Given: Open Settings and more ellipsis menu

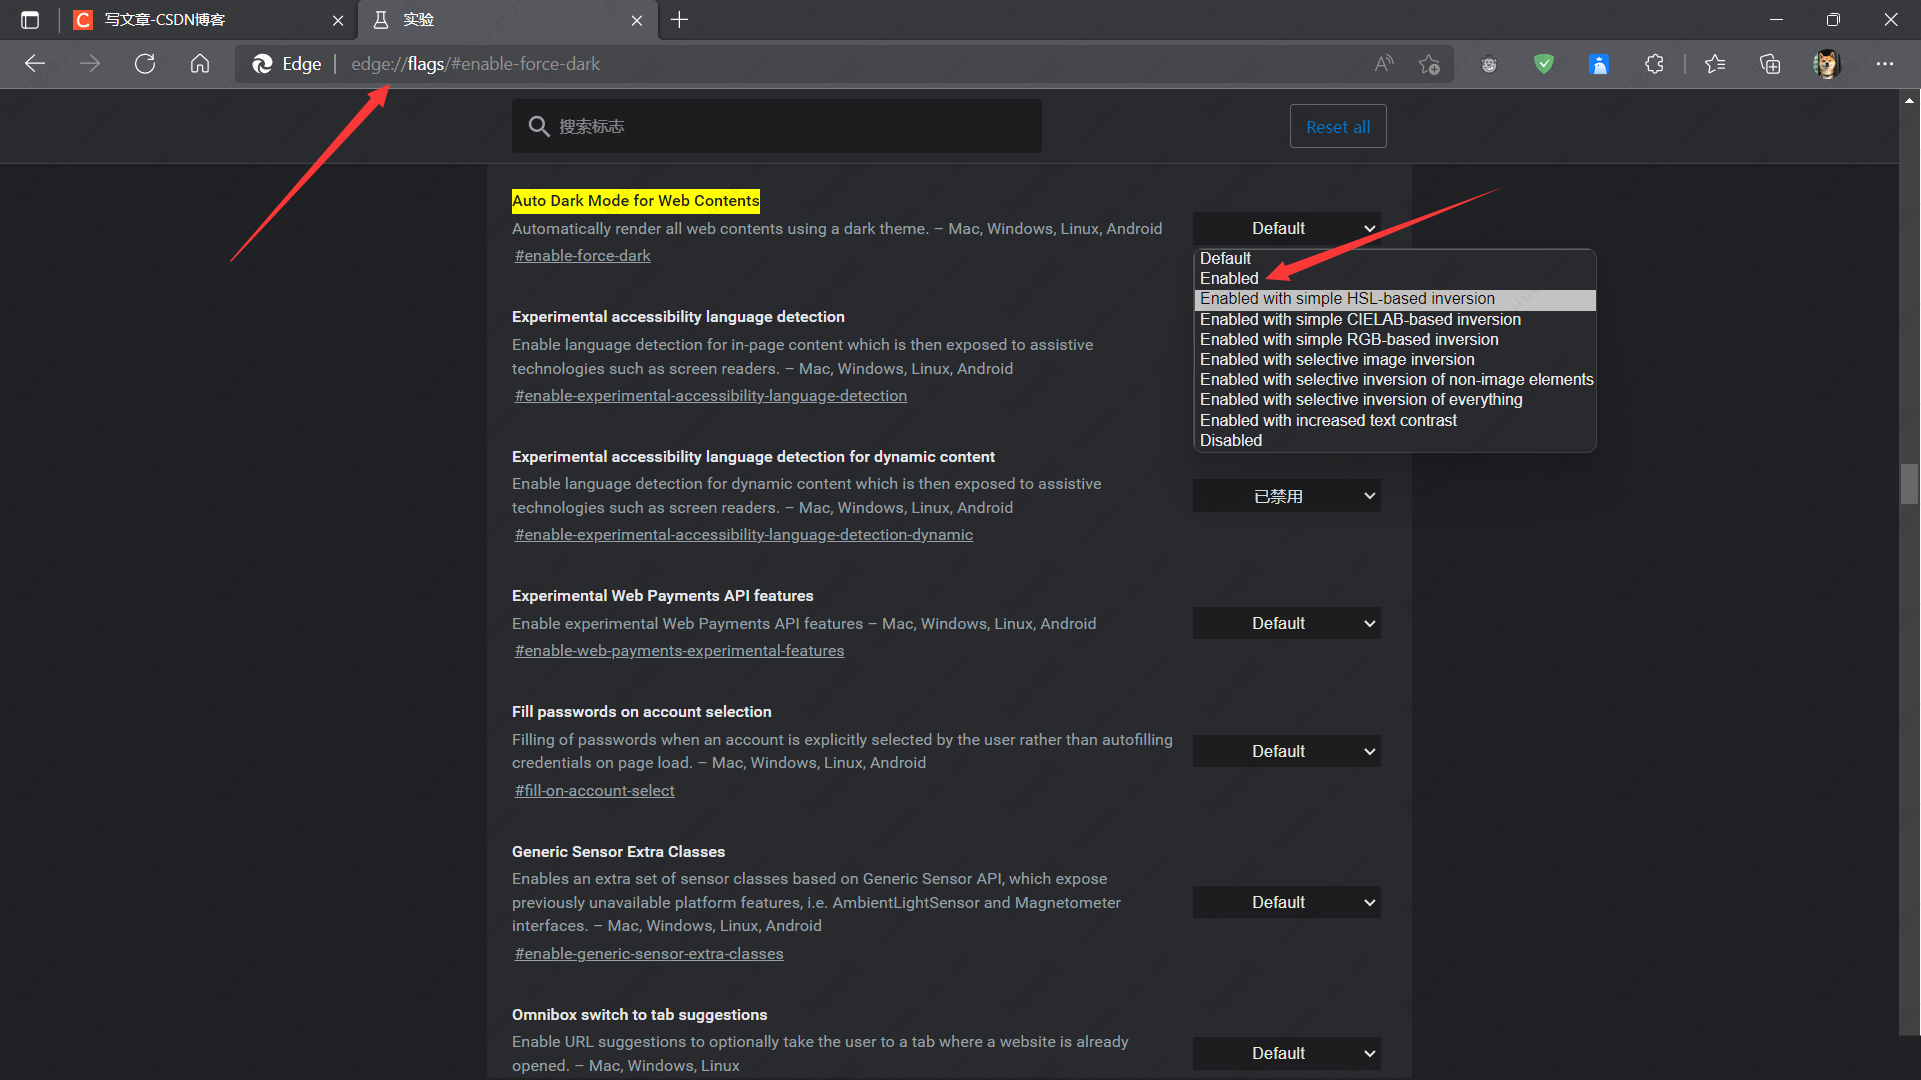Looking at the screenshot, I should (1885, 64).
